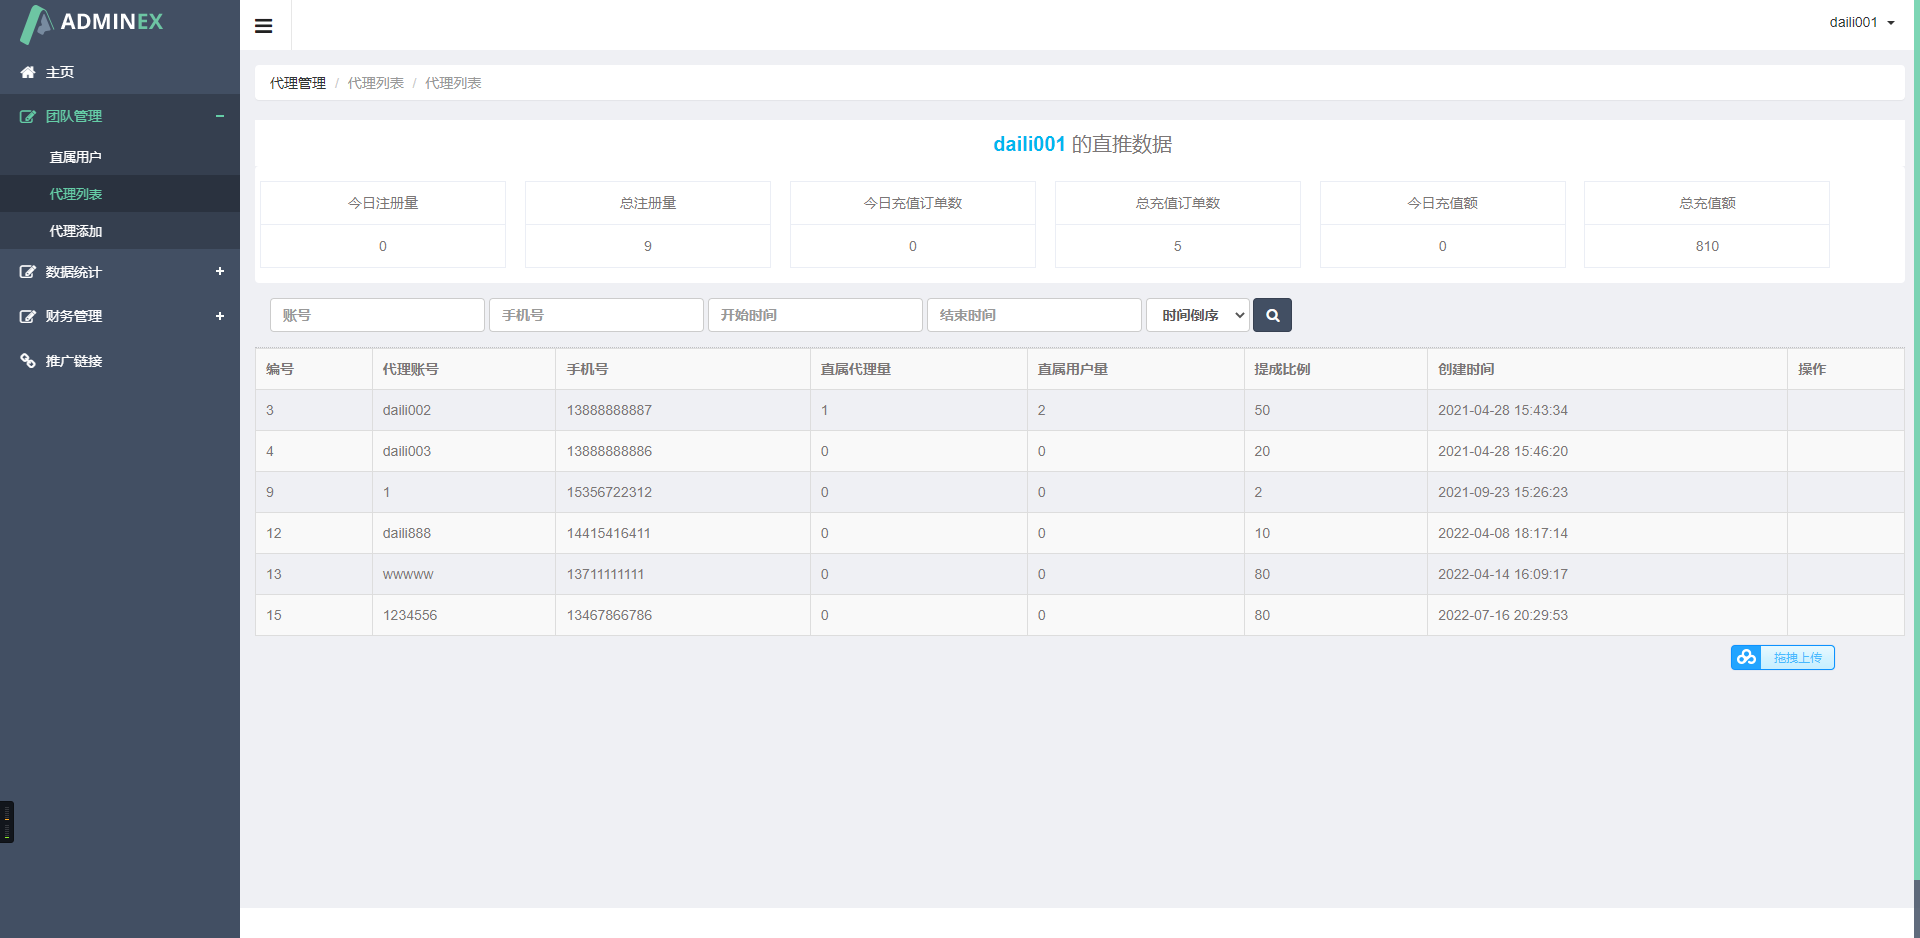Select 代理添加 in the sidebar
Screen dimensions: 1920x938
point(76,231)
